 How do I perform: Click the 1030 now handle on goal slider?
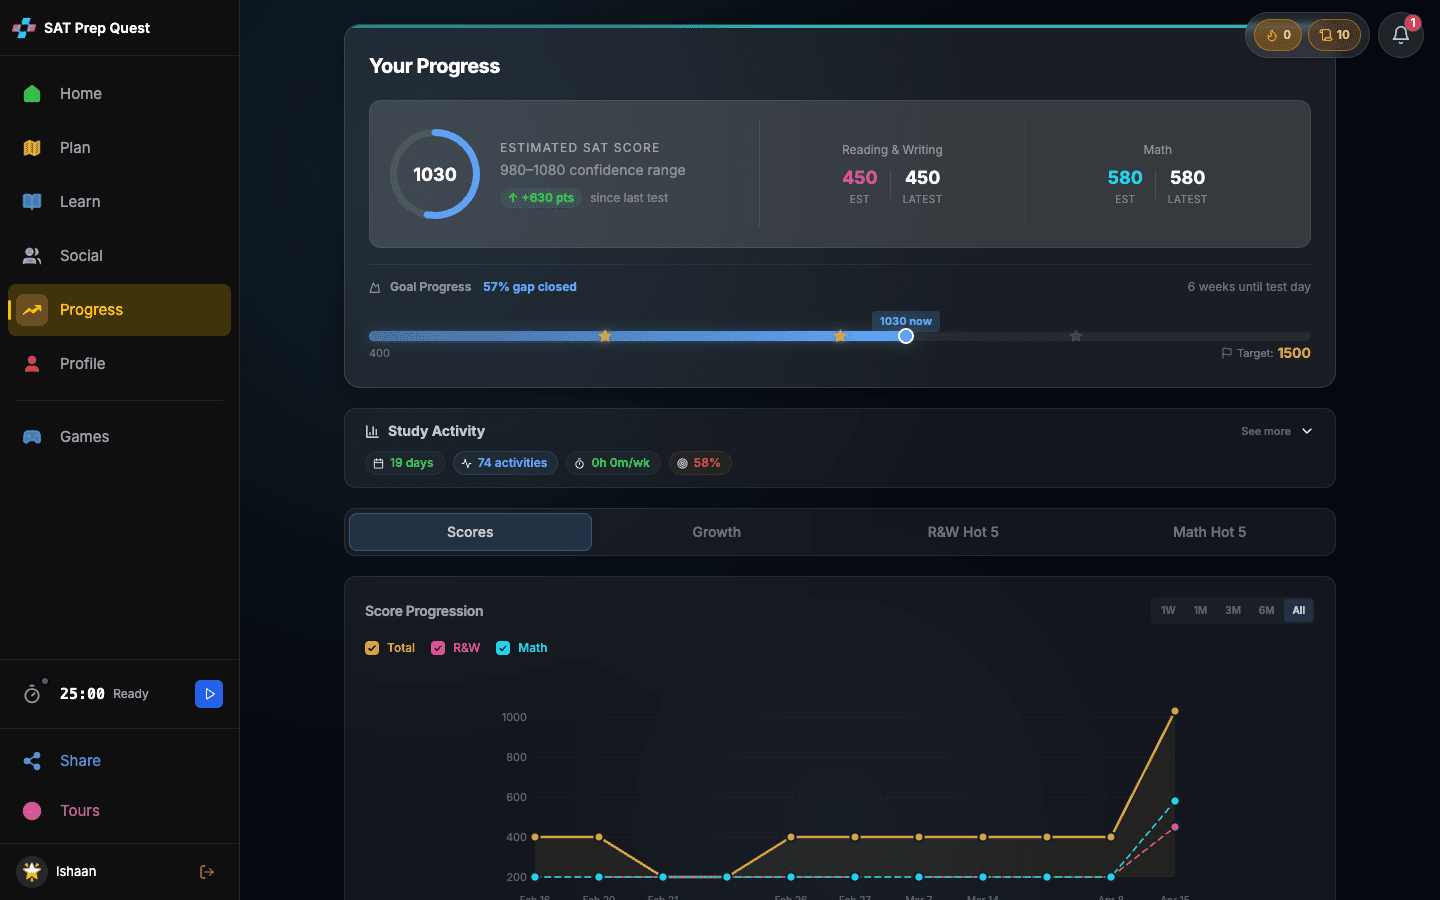905,336
